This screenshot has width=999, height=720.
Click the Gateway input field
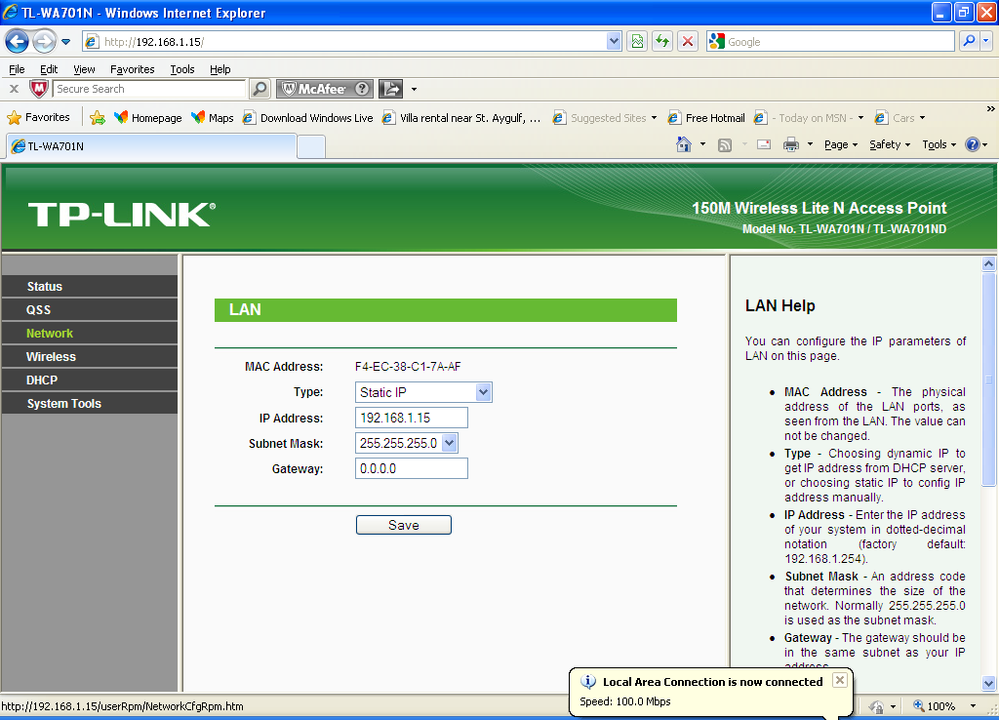point(411,468)
